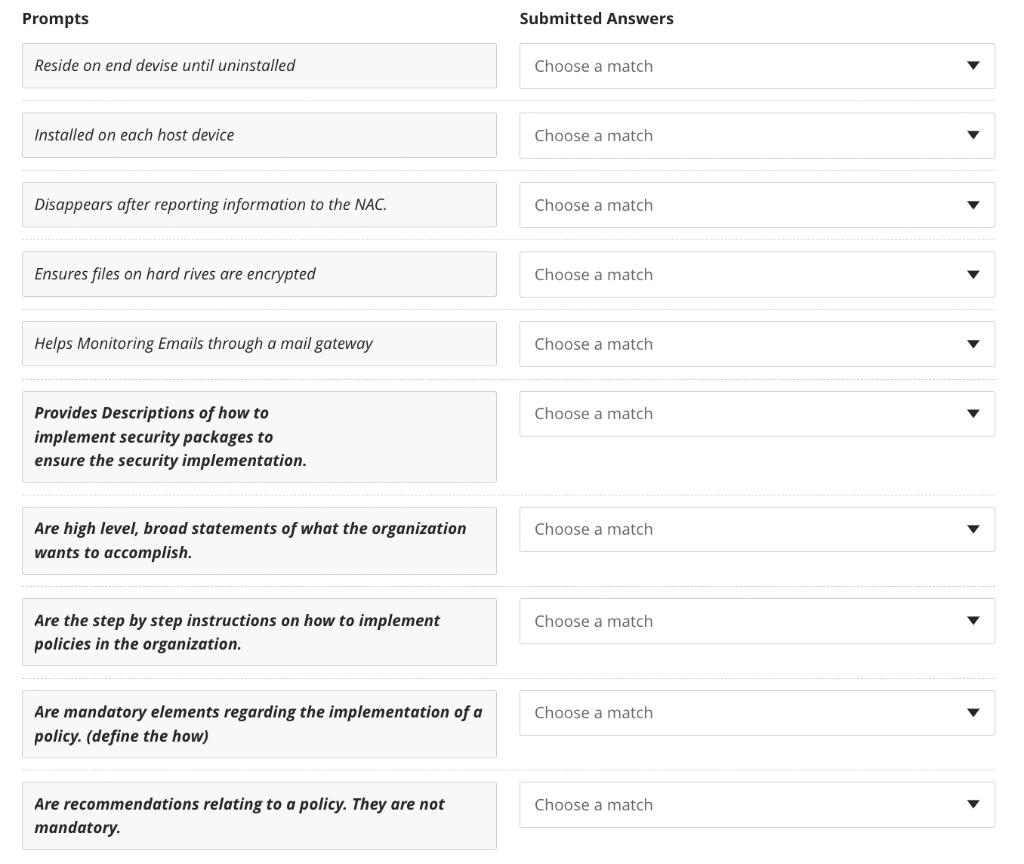Choose match for 'step by step instructions' prompt
Screen dimensions: 1024x864
pyautogui.click(x=756, y=621)
